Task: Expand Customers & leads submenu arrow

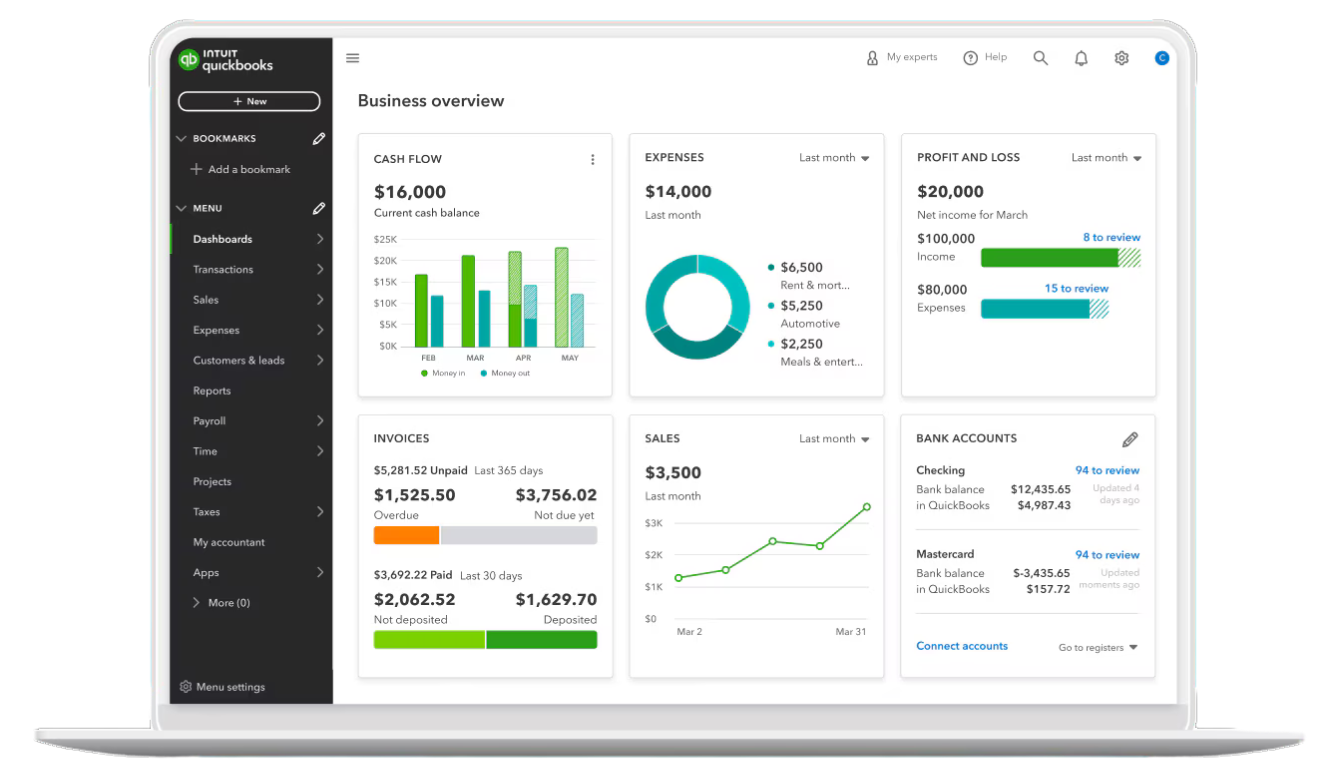Action: coord(320,360)
